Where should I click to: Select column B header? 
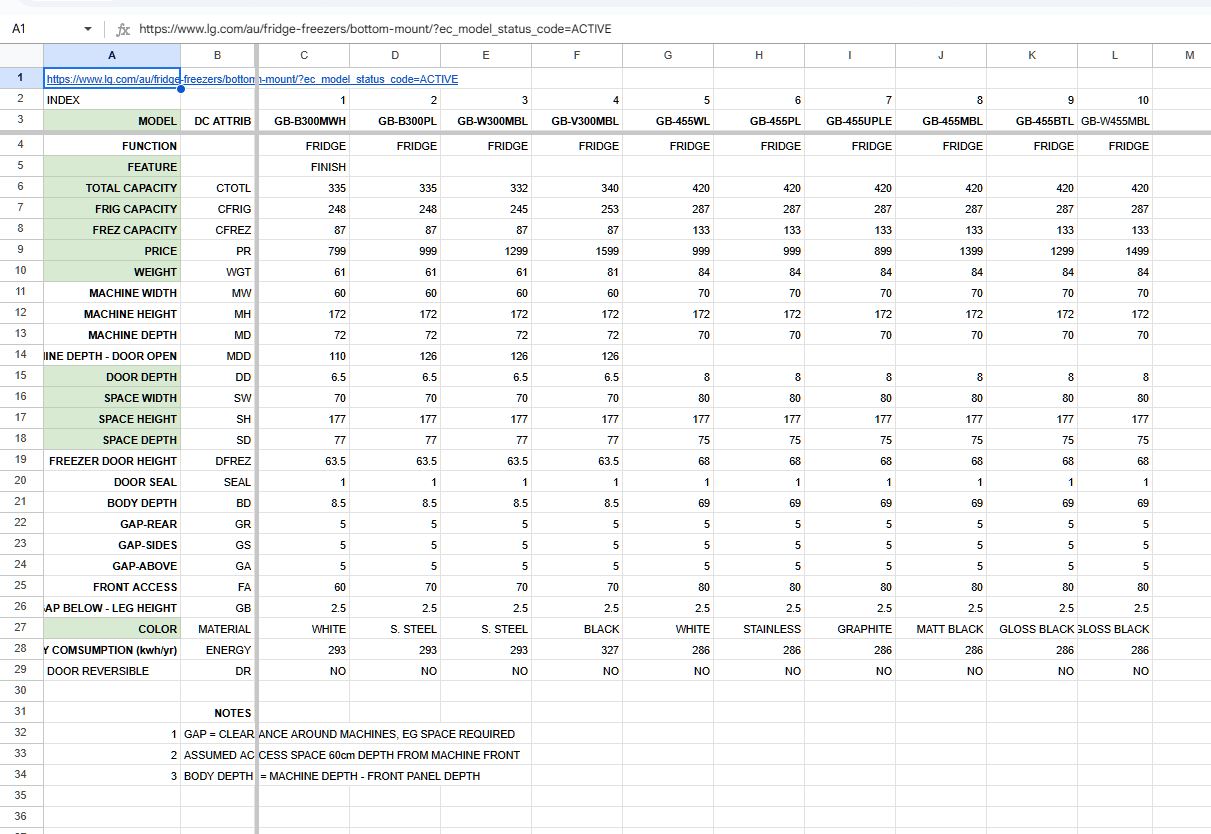[218, 55]
